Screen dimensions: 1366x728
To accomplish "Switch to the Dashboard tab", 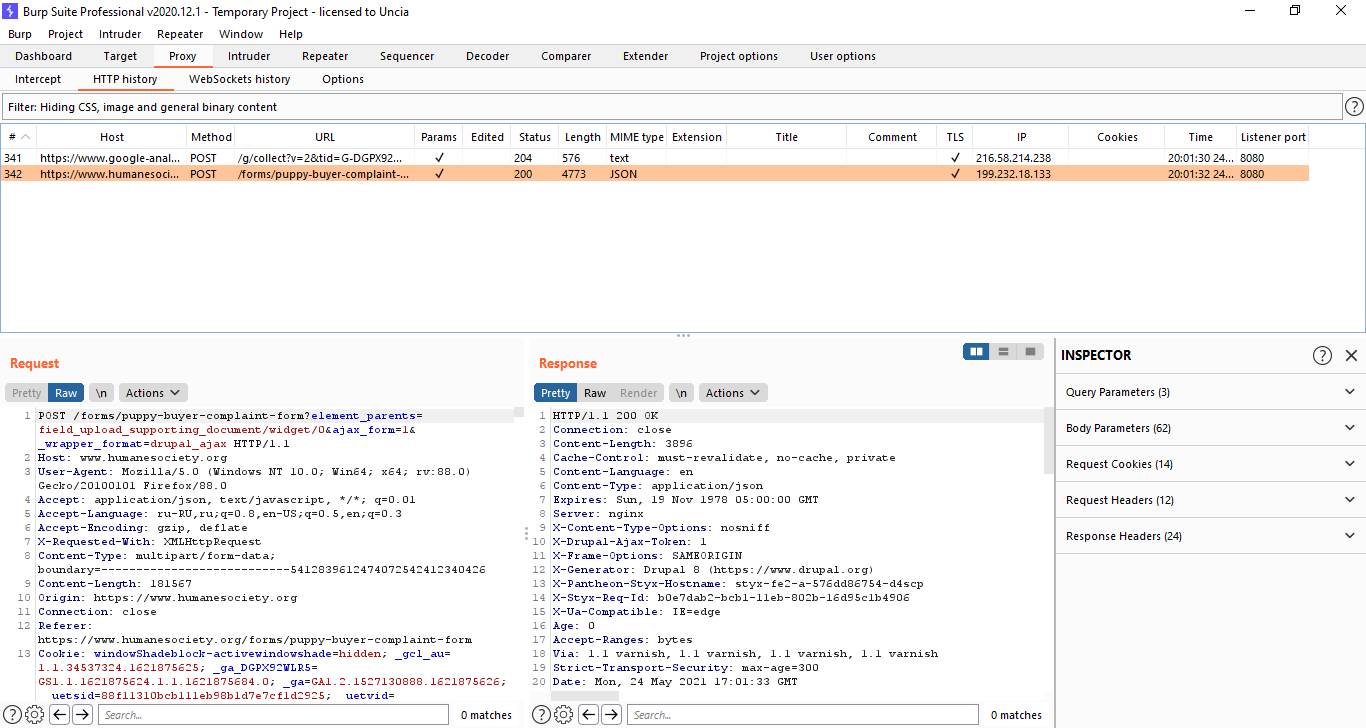I will point(44,56).
